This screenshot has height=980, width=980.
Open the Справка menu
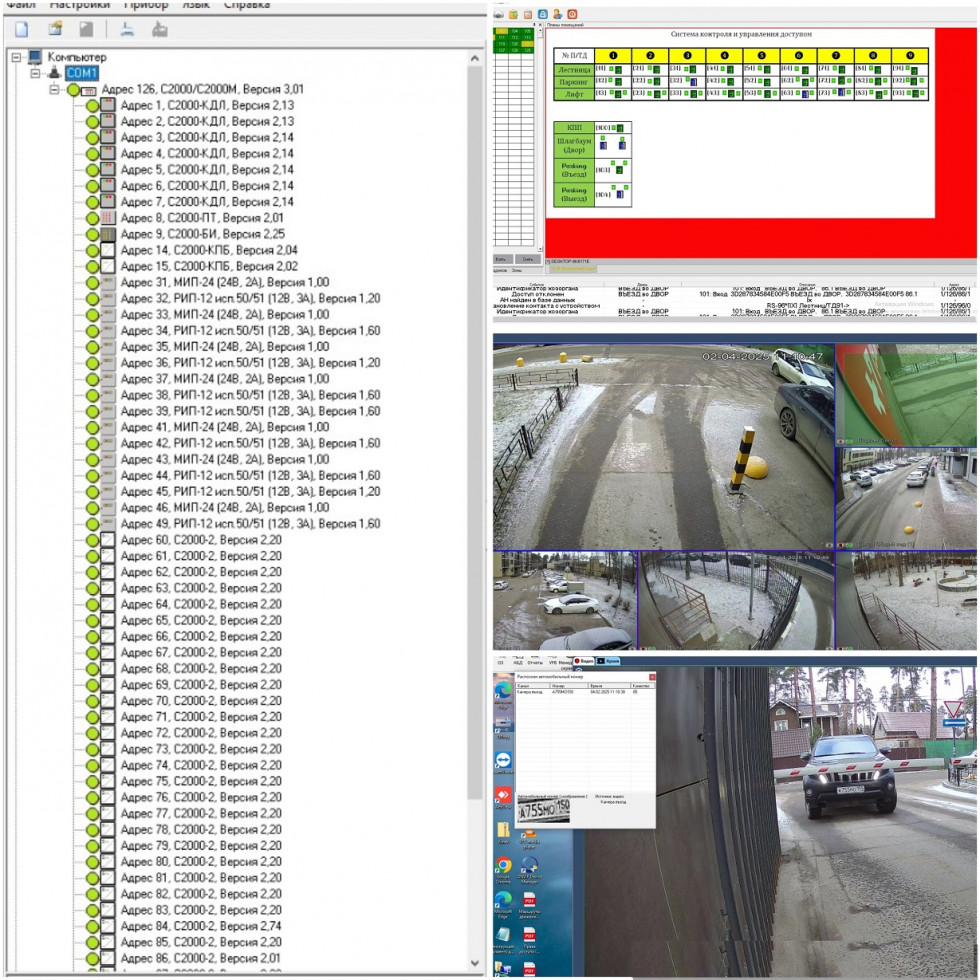pyautogui.click(x=246, y=5)
